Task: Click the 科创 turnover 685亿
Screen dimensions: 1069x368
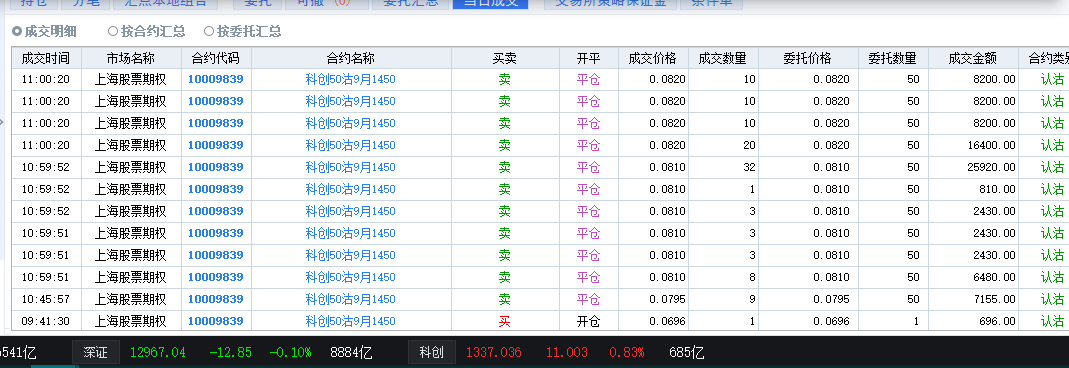Action: tap(687, 352)
